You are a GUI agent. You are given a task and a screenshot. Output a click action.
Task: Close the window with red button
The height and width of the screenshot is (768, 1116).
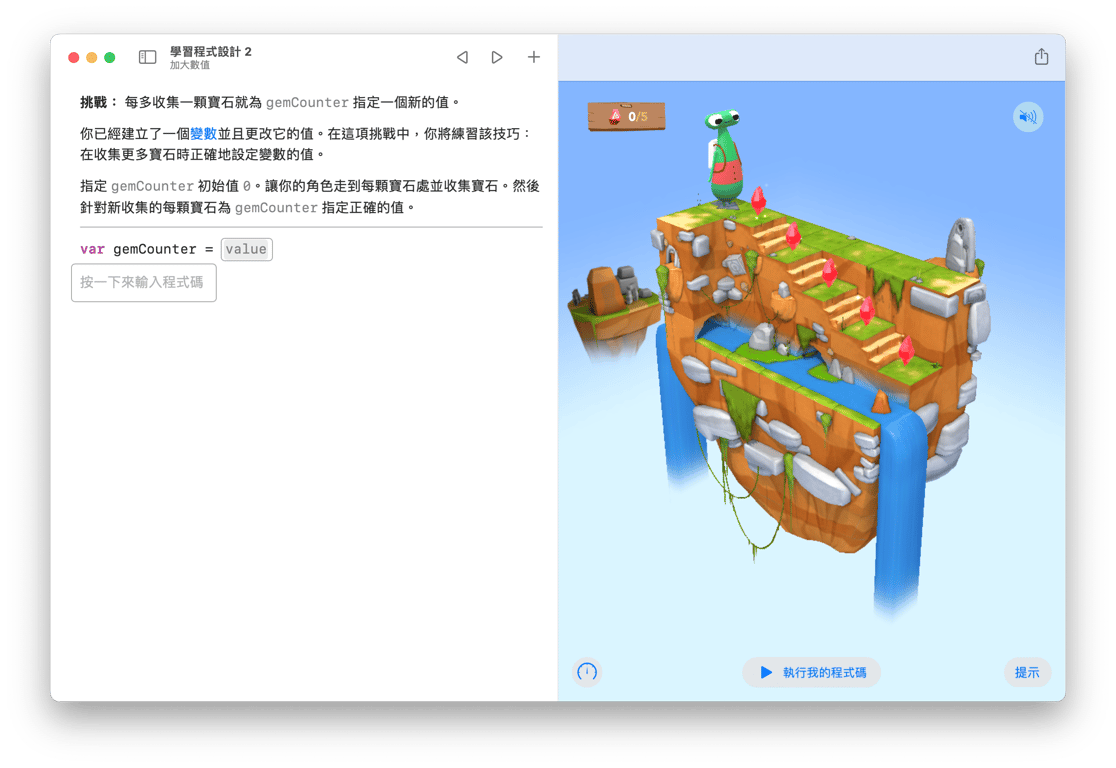73,57
